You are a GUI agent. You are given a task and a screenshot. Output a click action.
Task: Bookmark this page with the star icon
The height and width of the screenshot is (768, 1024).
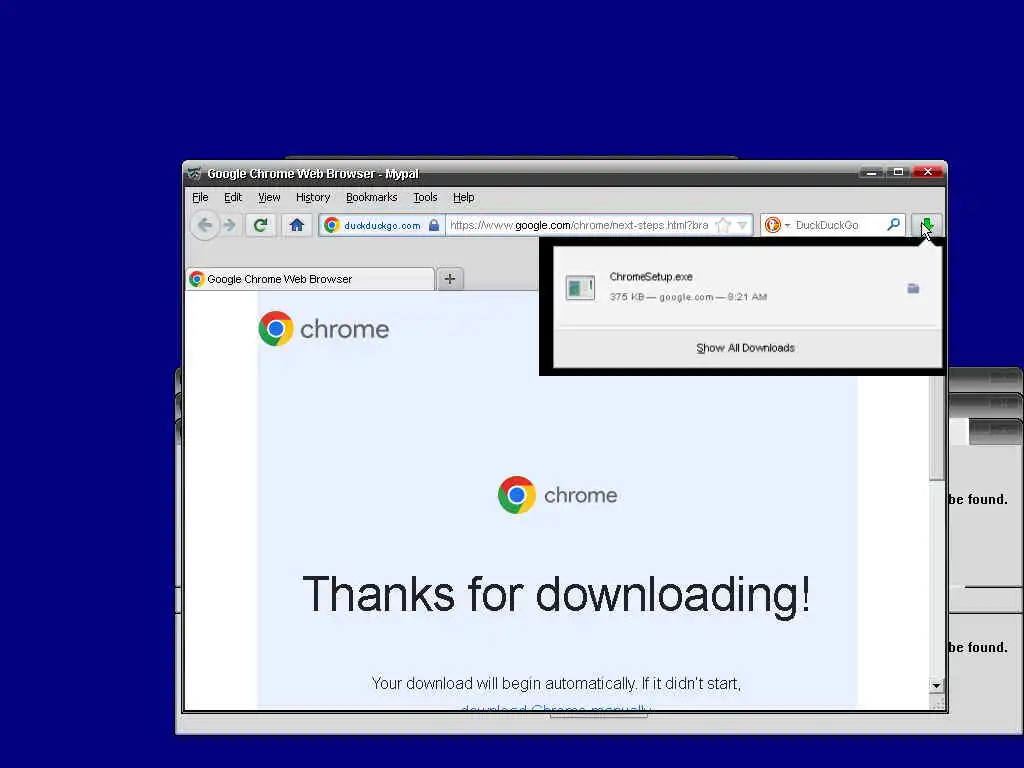point(723,225)
